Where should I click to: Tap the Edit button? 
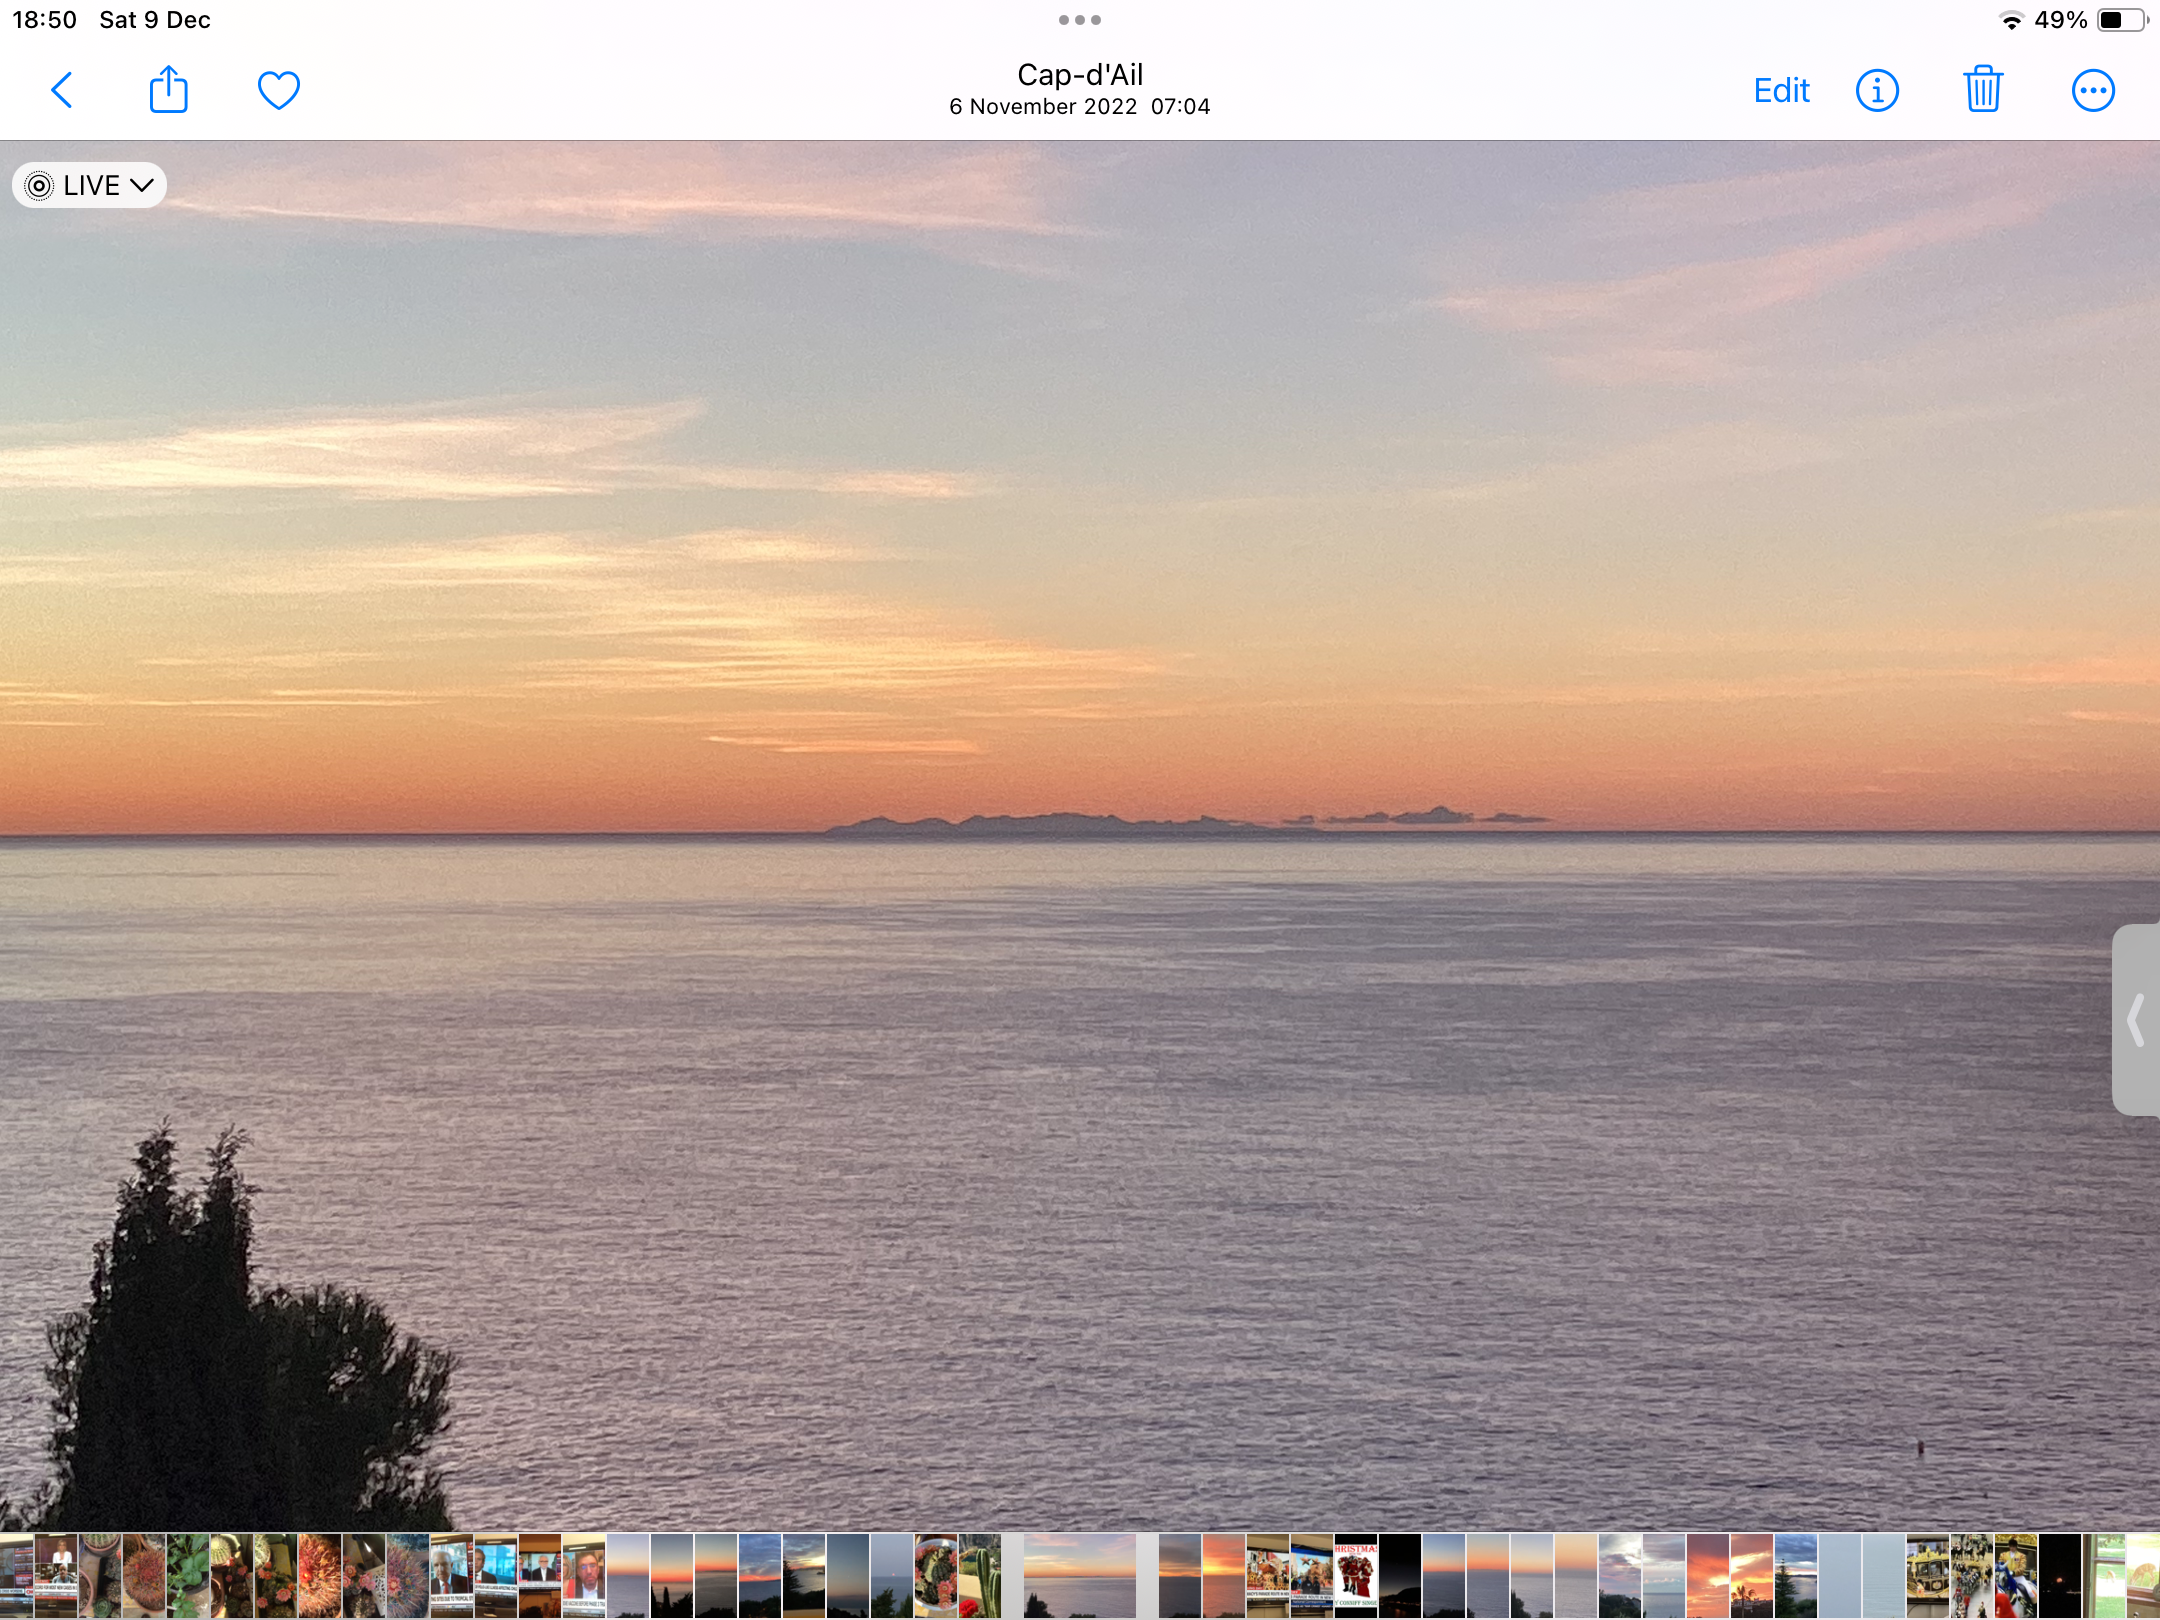click(x=1781, y=90)
